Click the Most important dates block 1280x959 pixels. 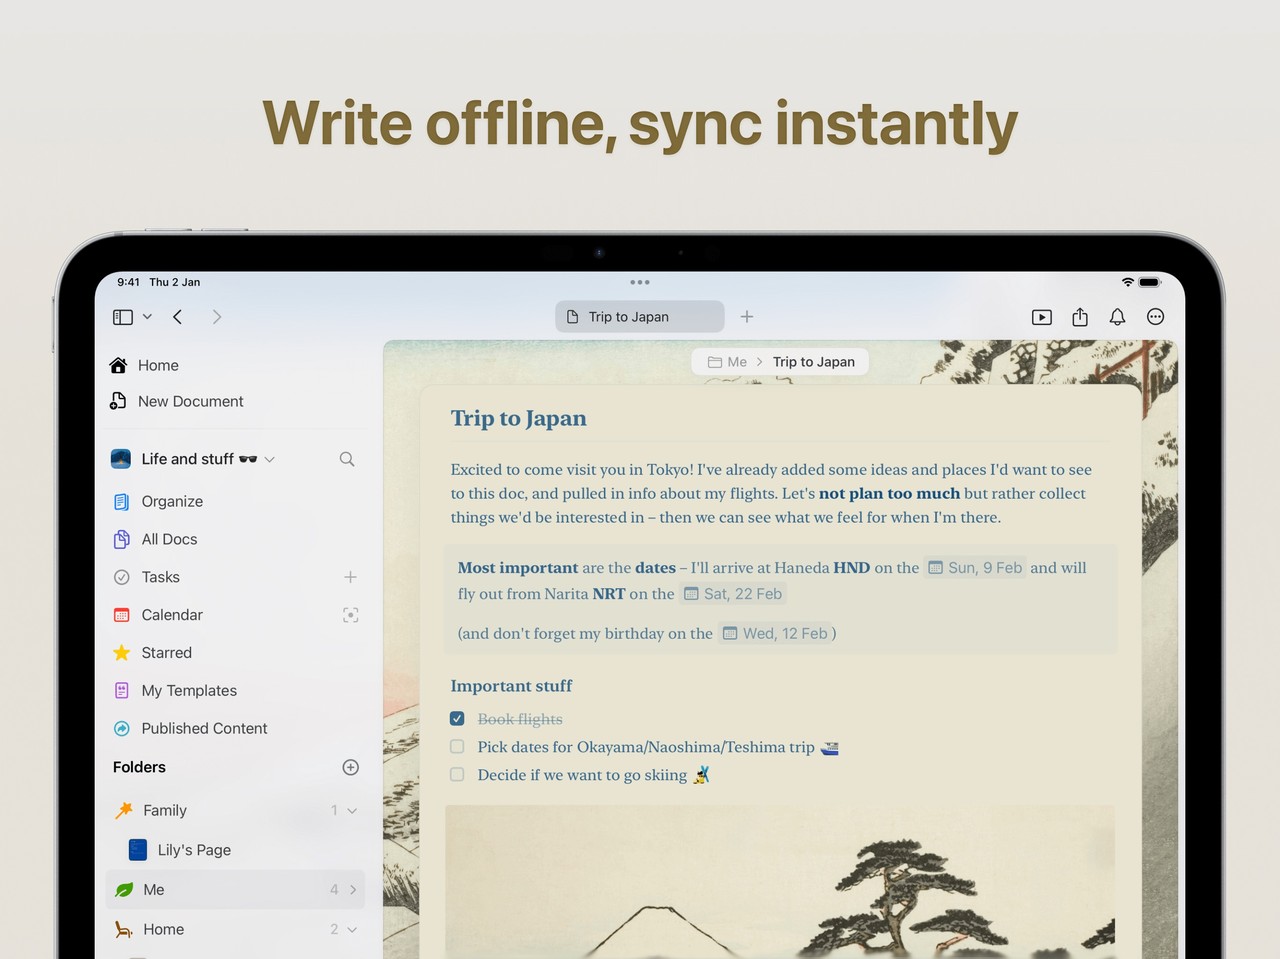tap(780, 599)
